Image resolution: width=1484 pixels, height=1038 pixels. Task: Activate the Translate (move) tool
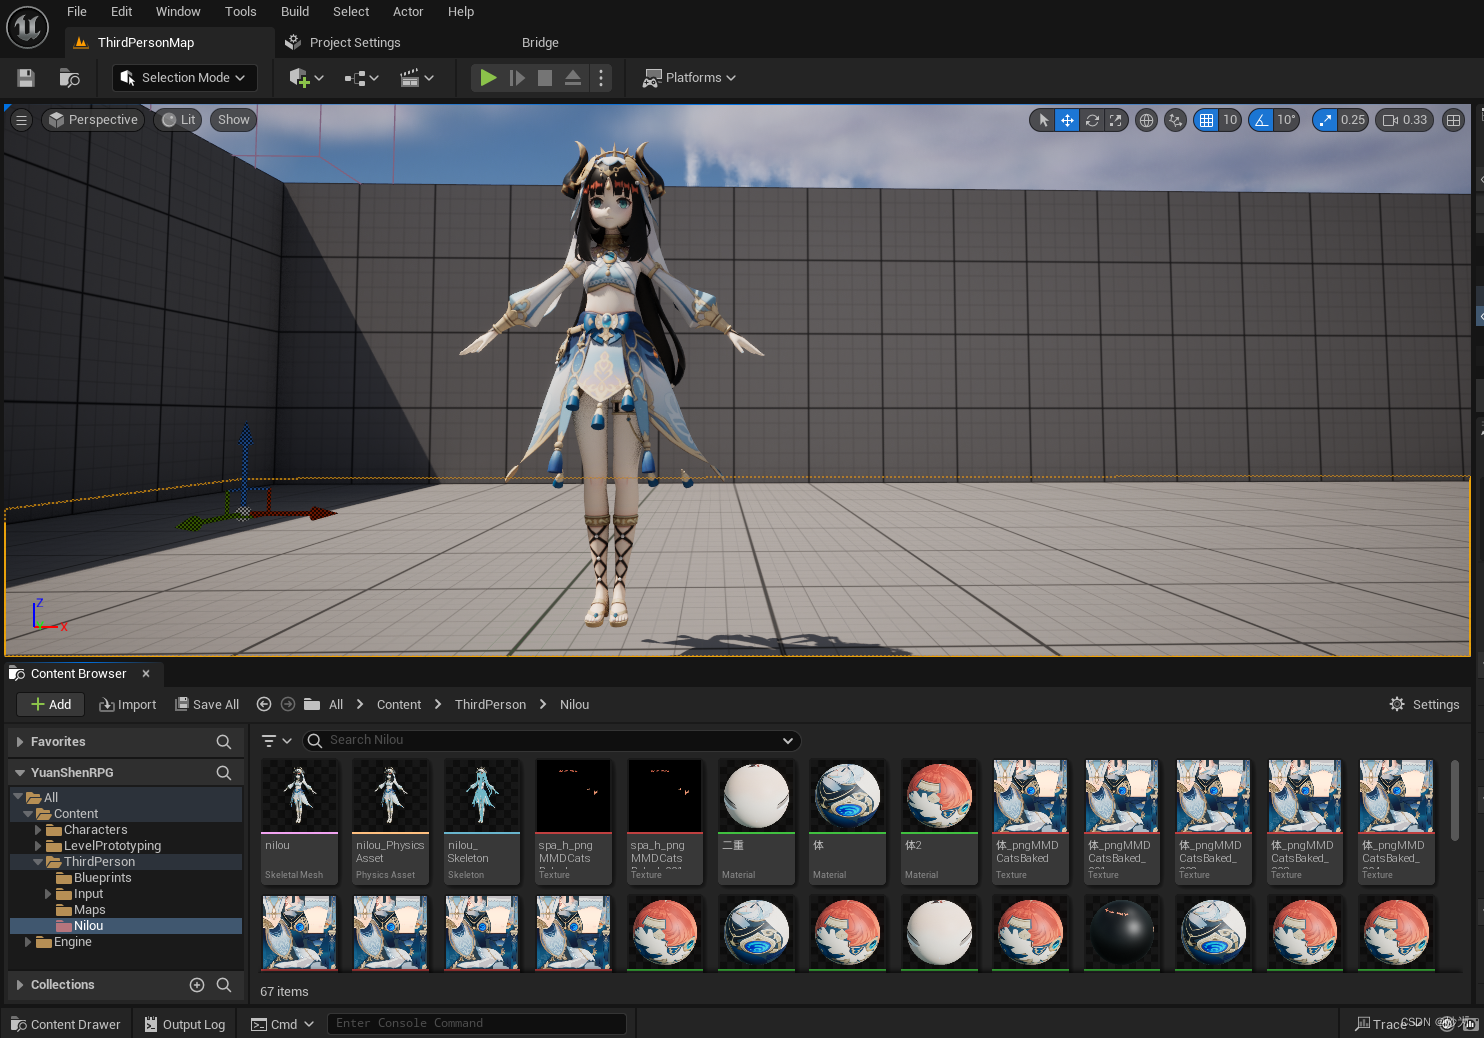pos(1067,120)
